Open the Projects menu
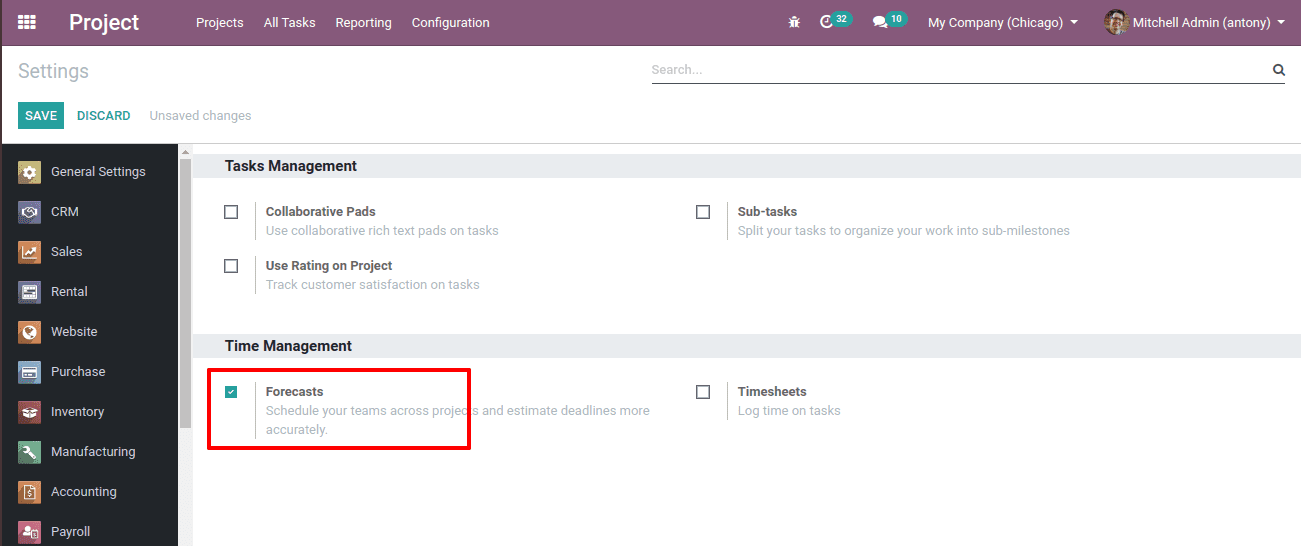Viewport: 1301px width, 546px height. tap(220, 22)
